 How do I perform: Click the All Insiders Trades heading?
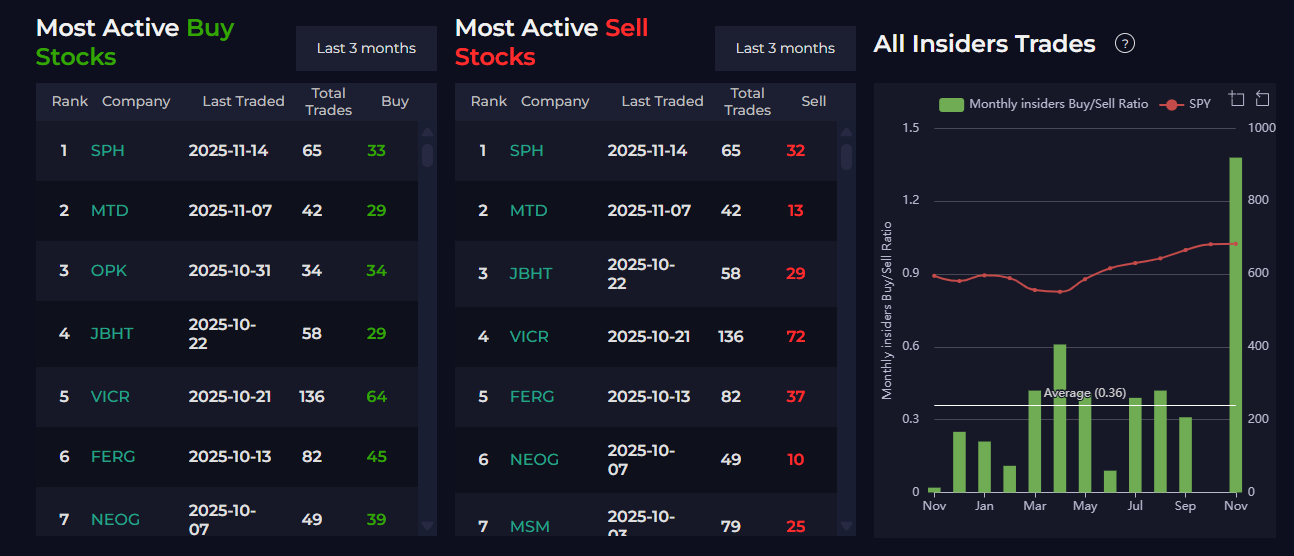(x=984, y=44)
